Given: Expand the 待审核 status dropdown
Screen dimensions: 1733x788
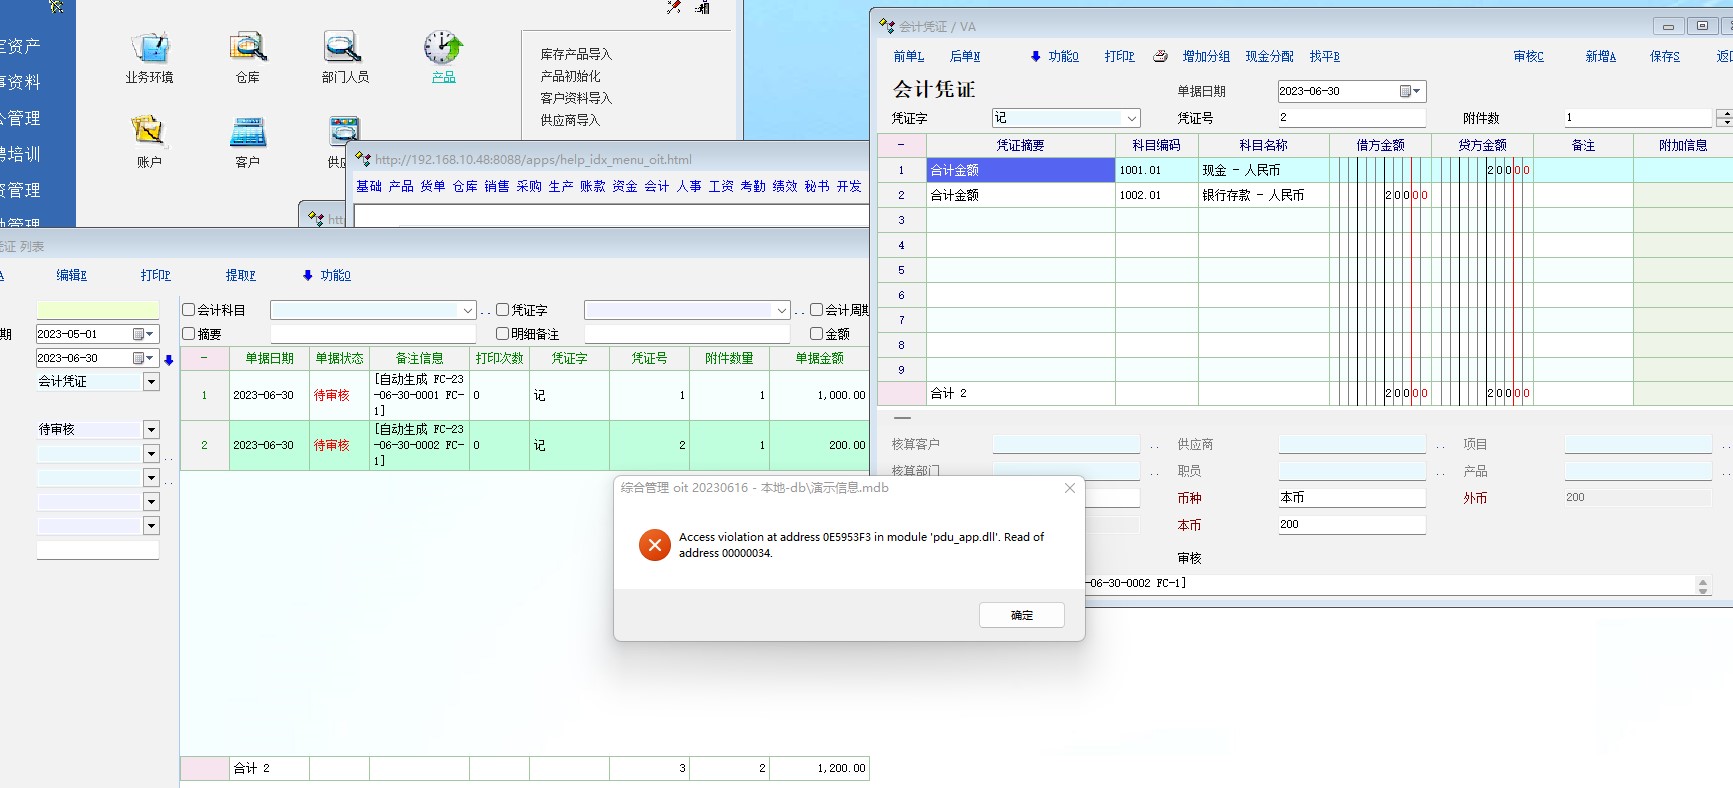Looking at the screenshot, I should tap(151, 430).
